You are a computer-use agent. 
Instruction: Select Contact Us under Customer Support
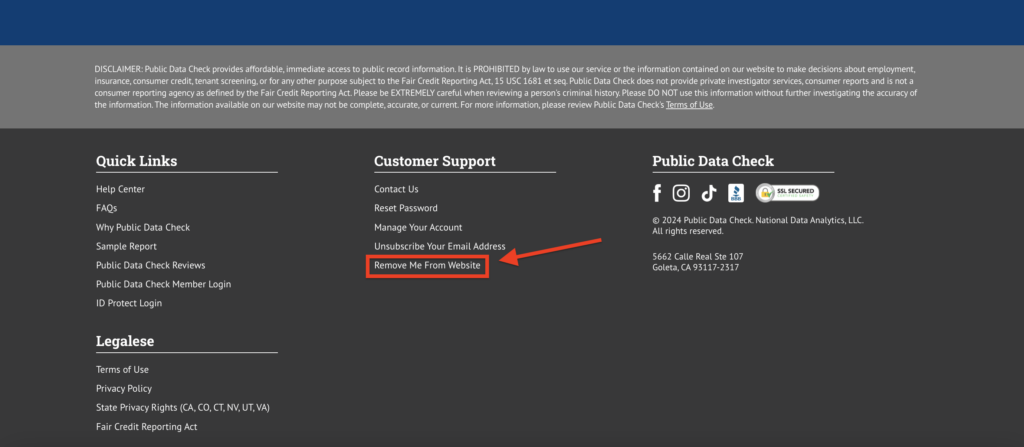tap(396, 189)
